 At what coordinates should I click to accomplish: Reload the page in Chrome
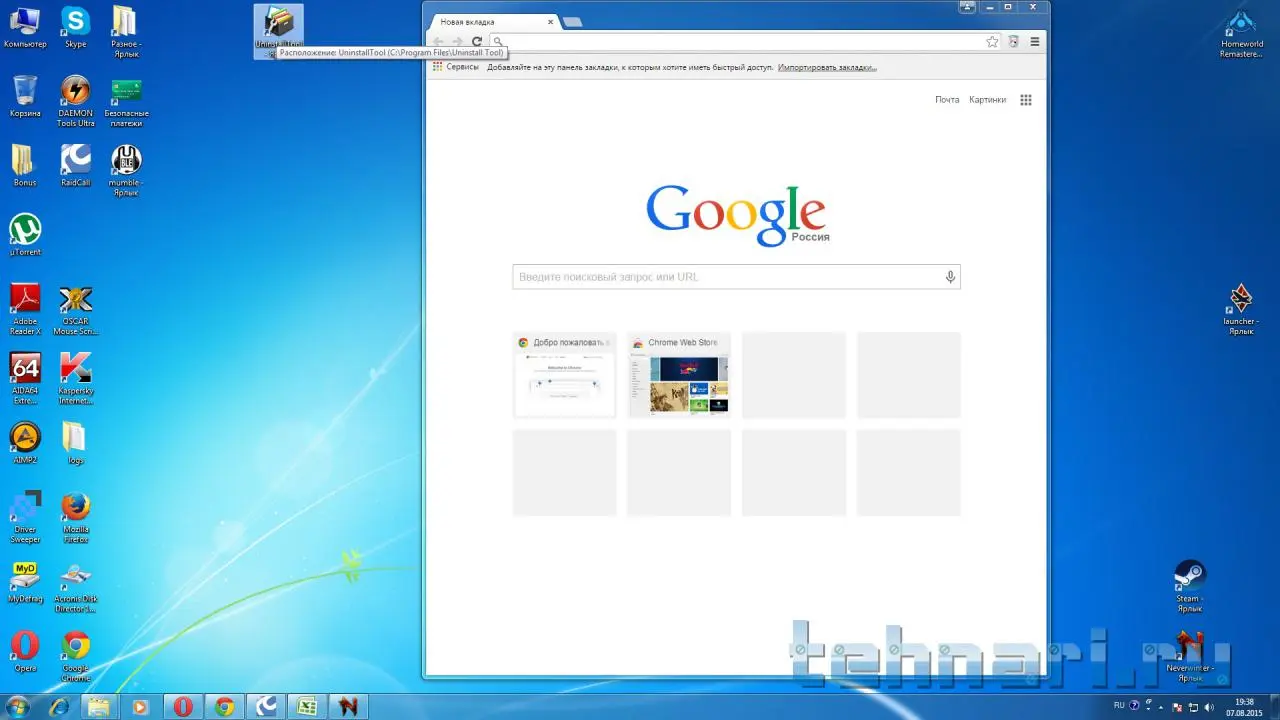pos(477,42)
